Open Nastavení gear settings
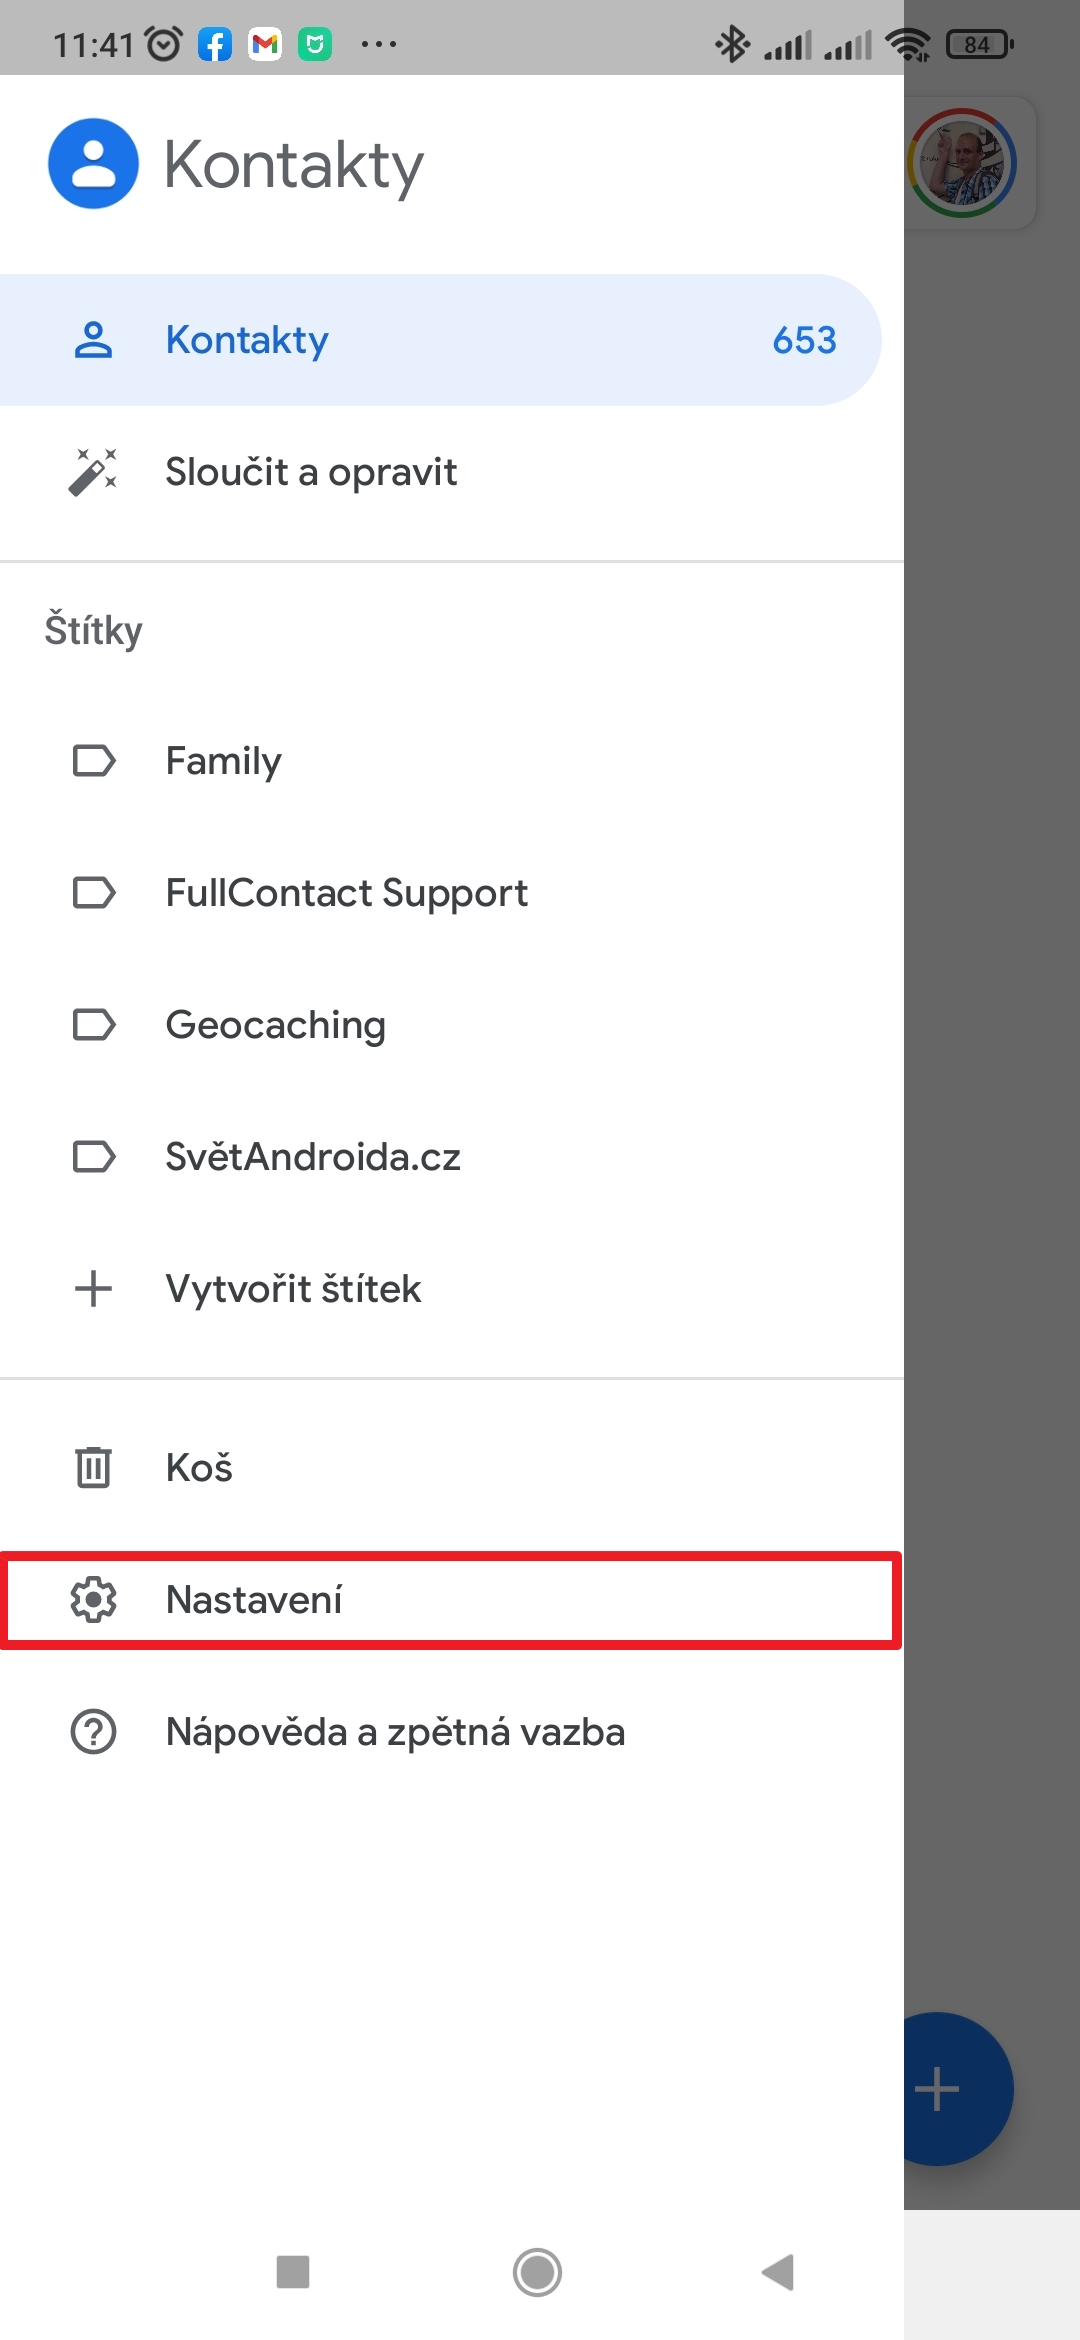The height and width of the screenshot is (2340, 1080). 93,1600
